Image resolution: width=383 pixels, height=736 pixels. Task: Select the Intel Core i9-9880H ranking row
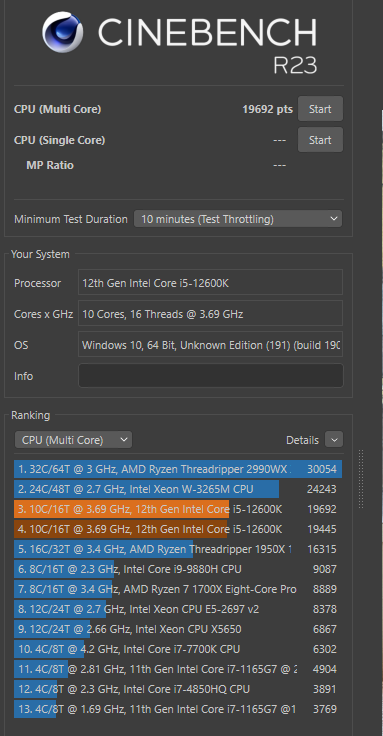(178, 569)
